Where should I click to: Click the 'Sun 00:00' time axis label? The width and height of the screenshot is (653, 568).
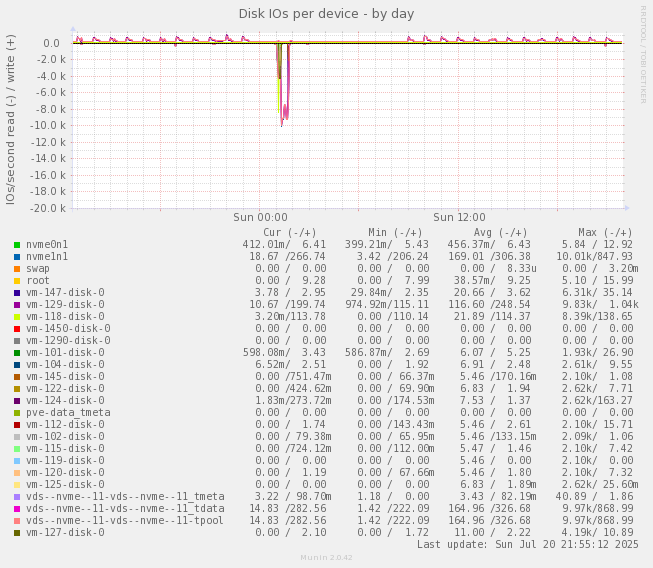coord(260,217)
